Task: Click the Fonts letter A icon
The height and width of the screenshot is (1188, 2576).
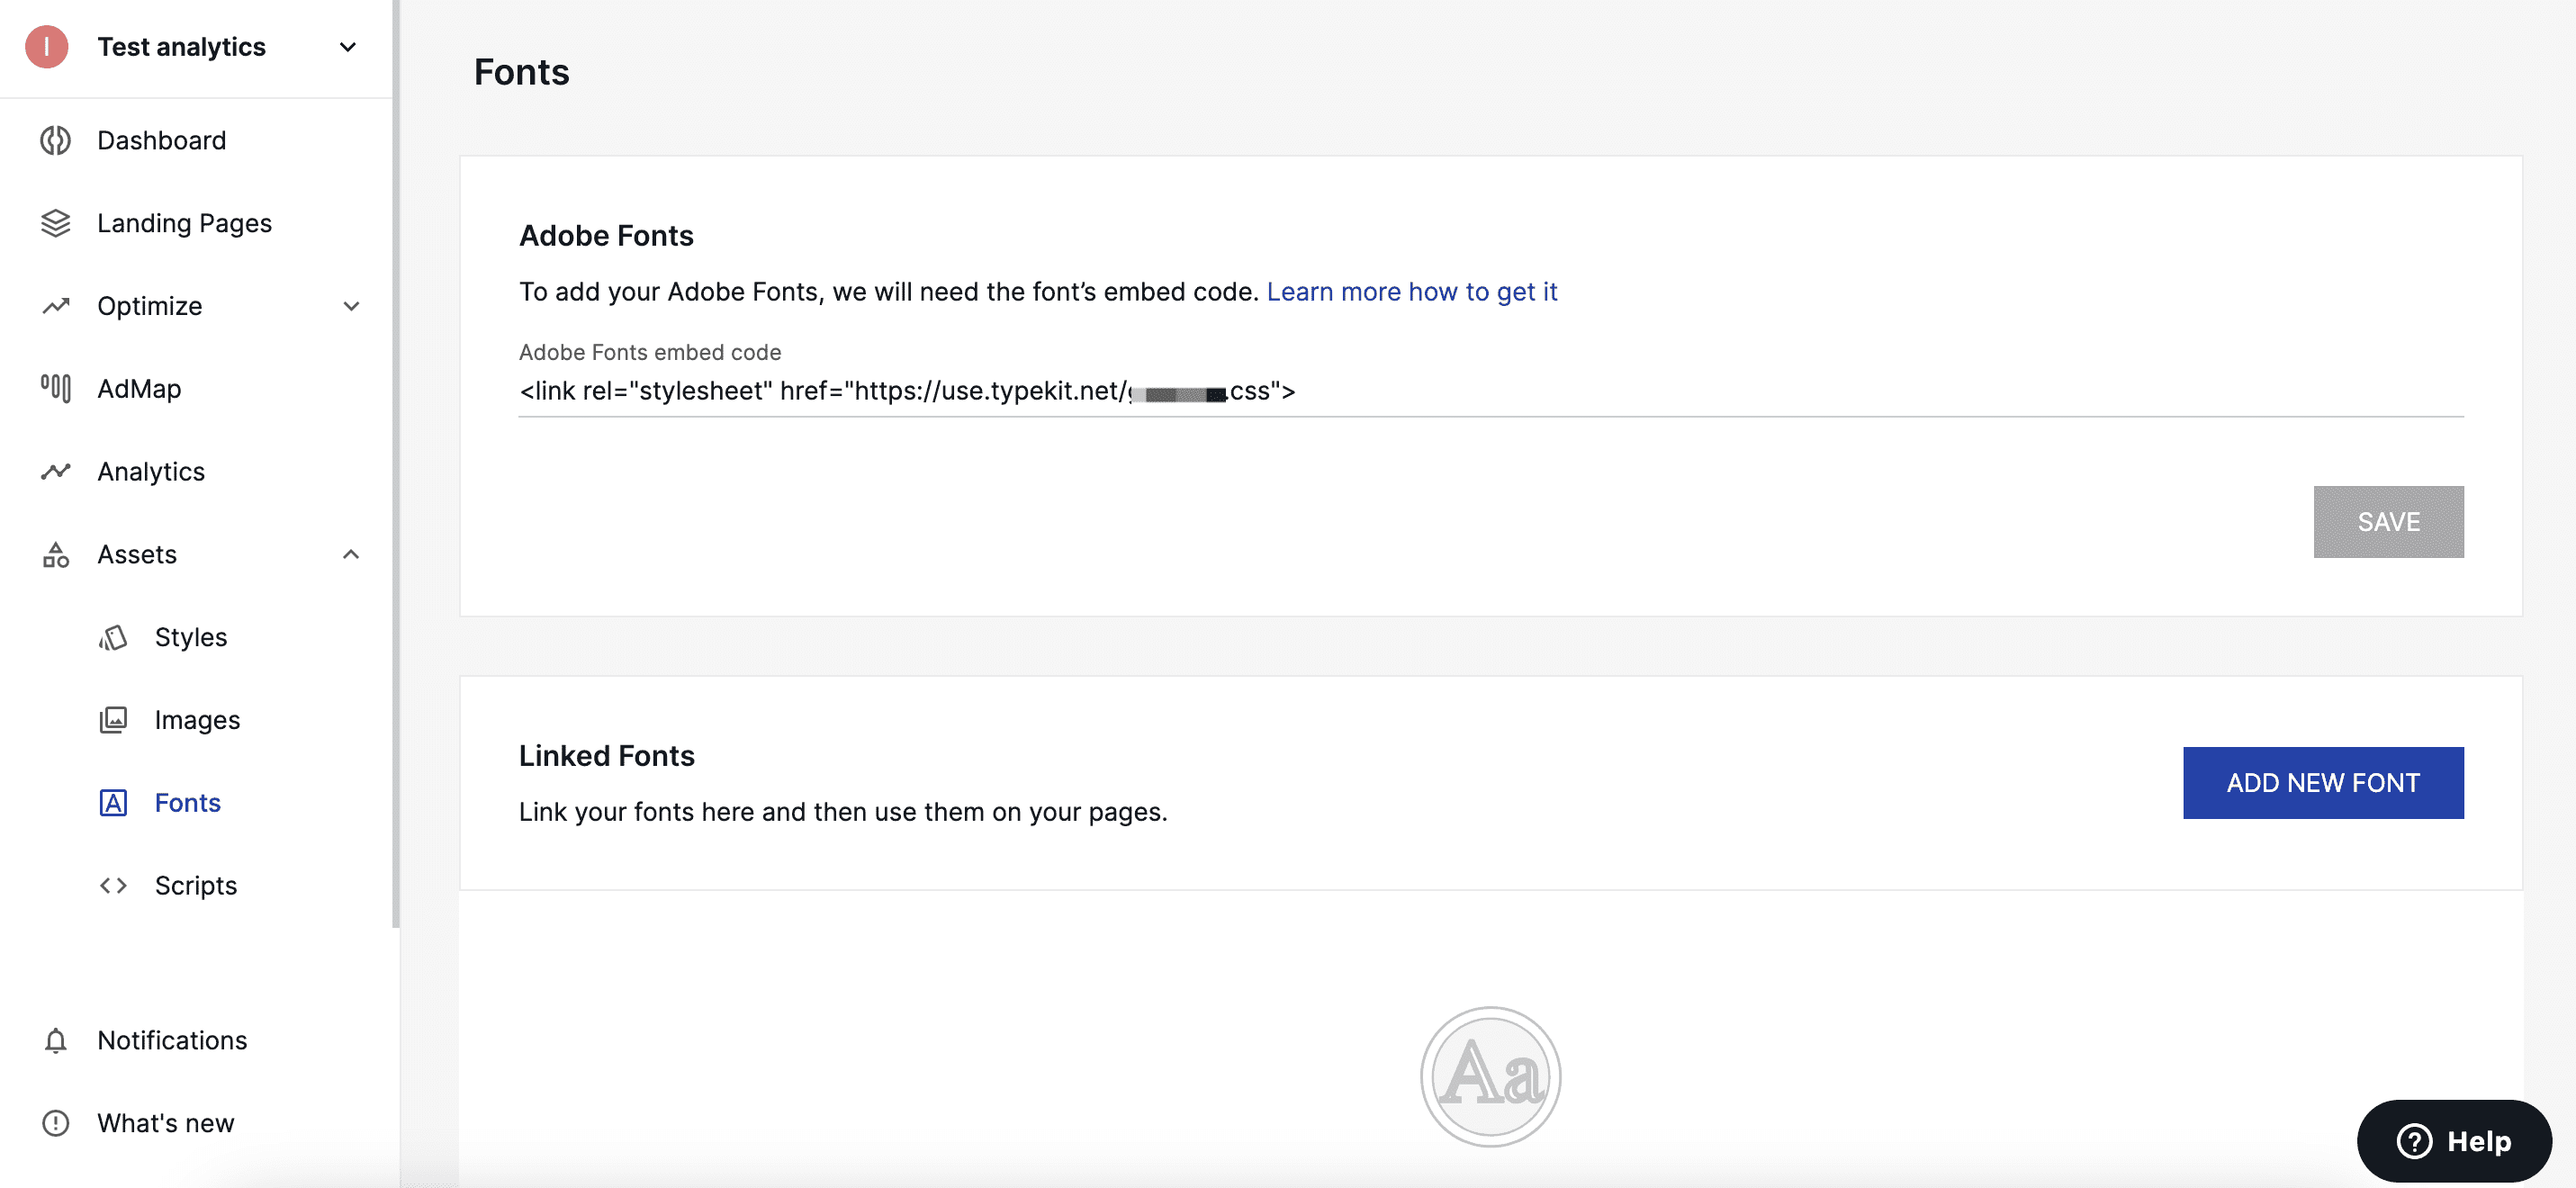Action: 113,802
